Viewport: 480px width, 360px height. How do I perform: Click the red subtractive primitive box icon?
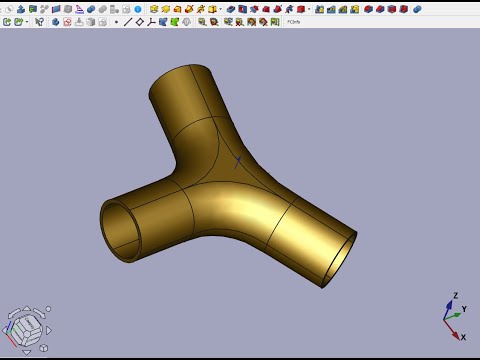coord(301,9)
